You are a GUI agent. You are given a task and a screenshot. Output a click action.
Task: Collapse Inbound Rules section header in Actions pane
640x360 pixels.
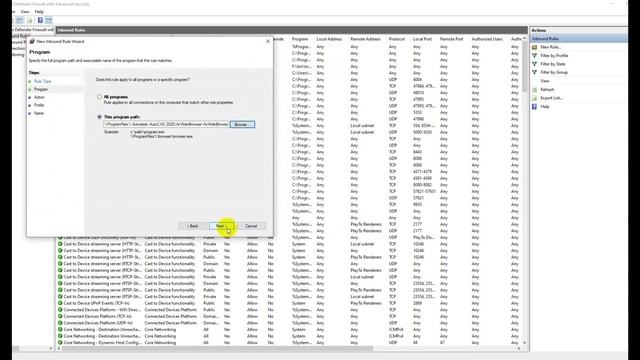(579, 39)
